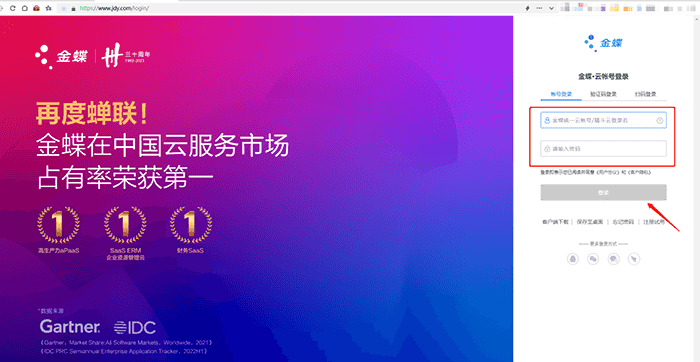
Task: Click the 再度蝉联 headline text
Action: click(x=92, y=114)
